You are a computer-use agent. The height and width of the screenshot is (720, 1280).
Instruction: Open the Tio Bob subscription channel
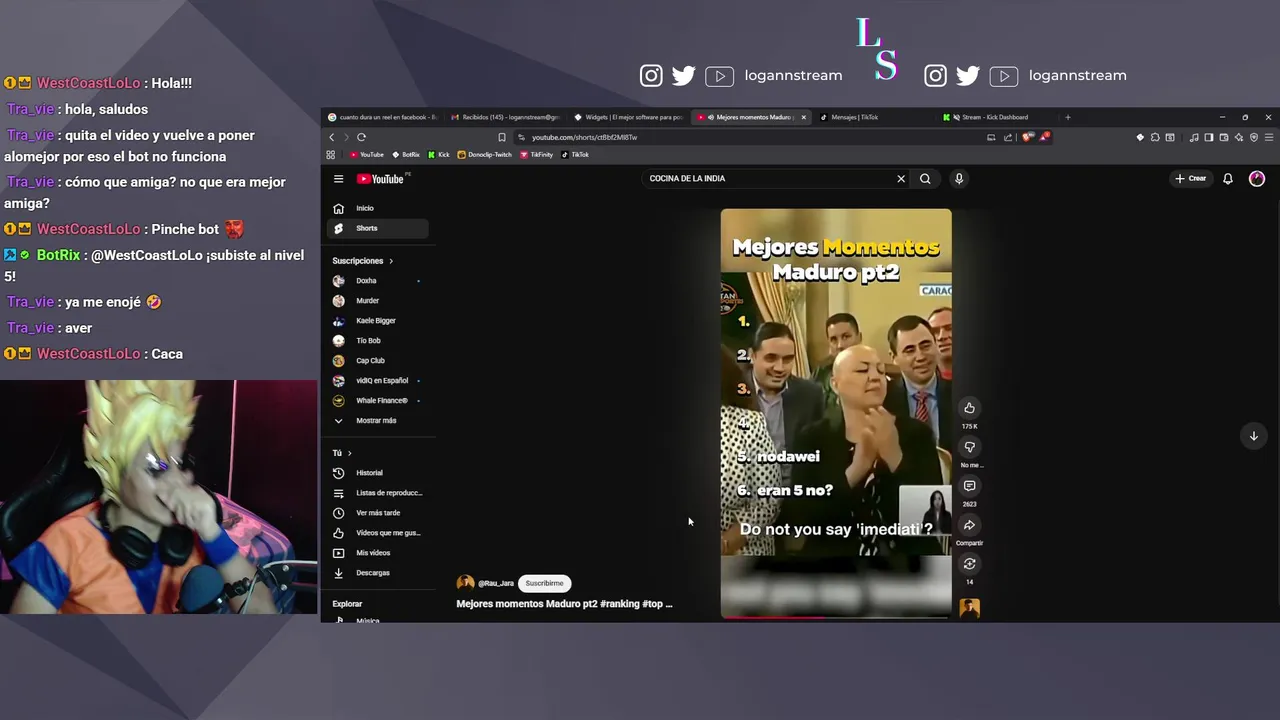point(378,341)
